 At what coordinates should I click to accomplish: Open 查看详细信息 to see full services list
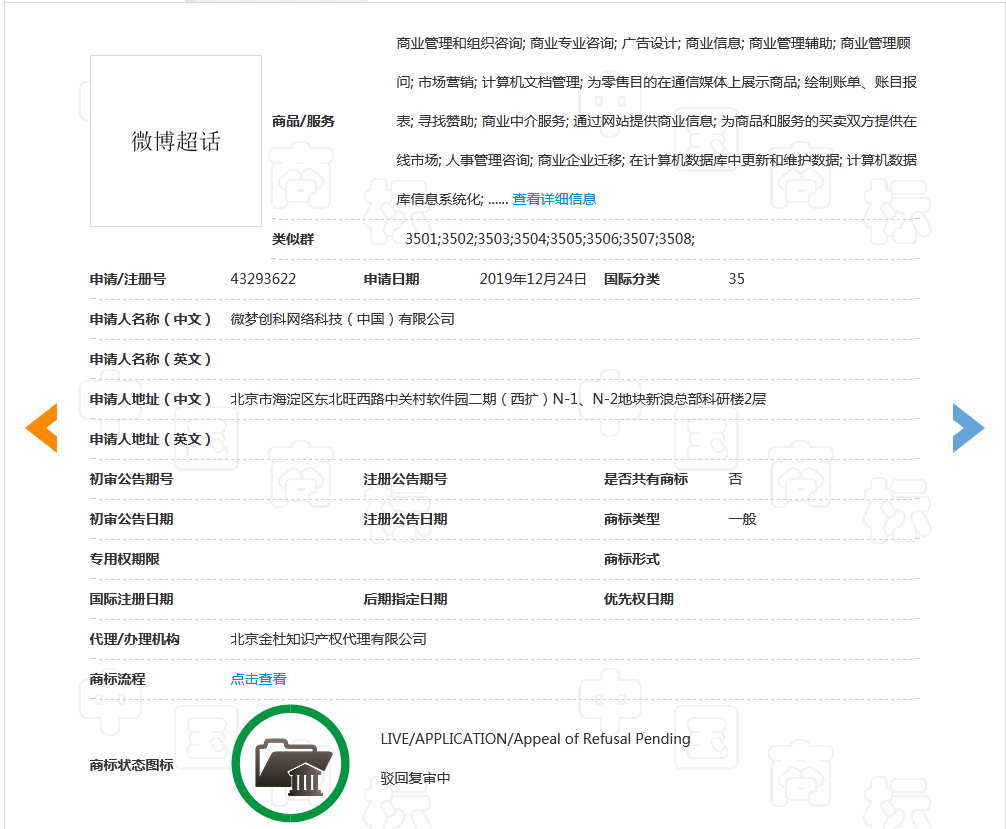552,199
